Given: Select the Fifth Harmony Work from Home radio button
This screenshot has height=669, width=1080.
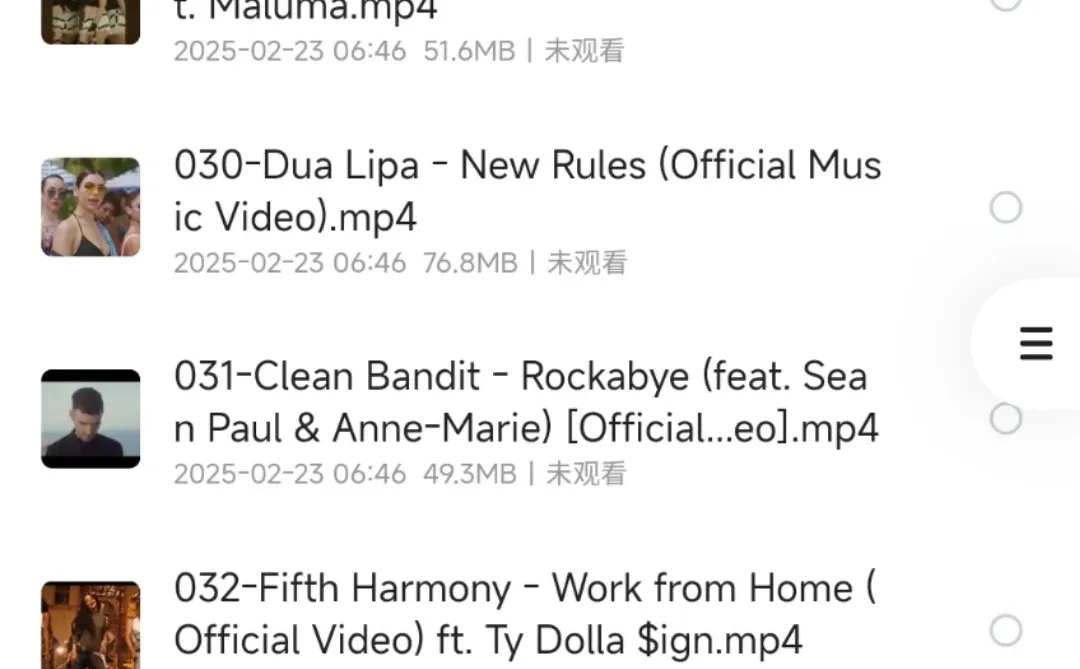Looking at the screenshot, I should pyautogui.click(x=1006, y=630).
